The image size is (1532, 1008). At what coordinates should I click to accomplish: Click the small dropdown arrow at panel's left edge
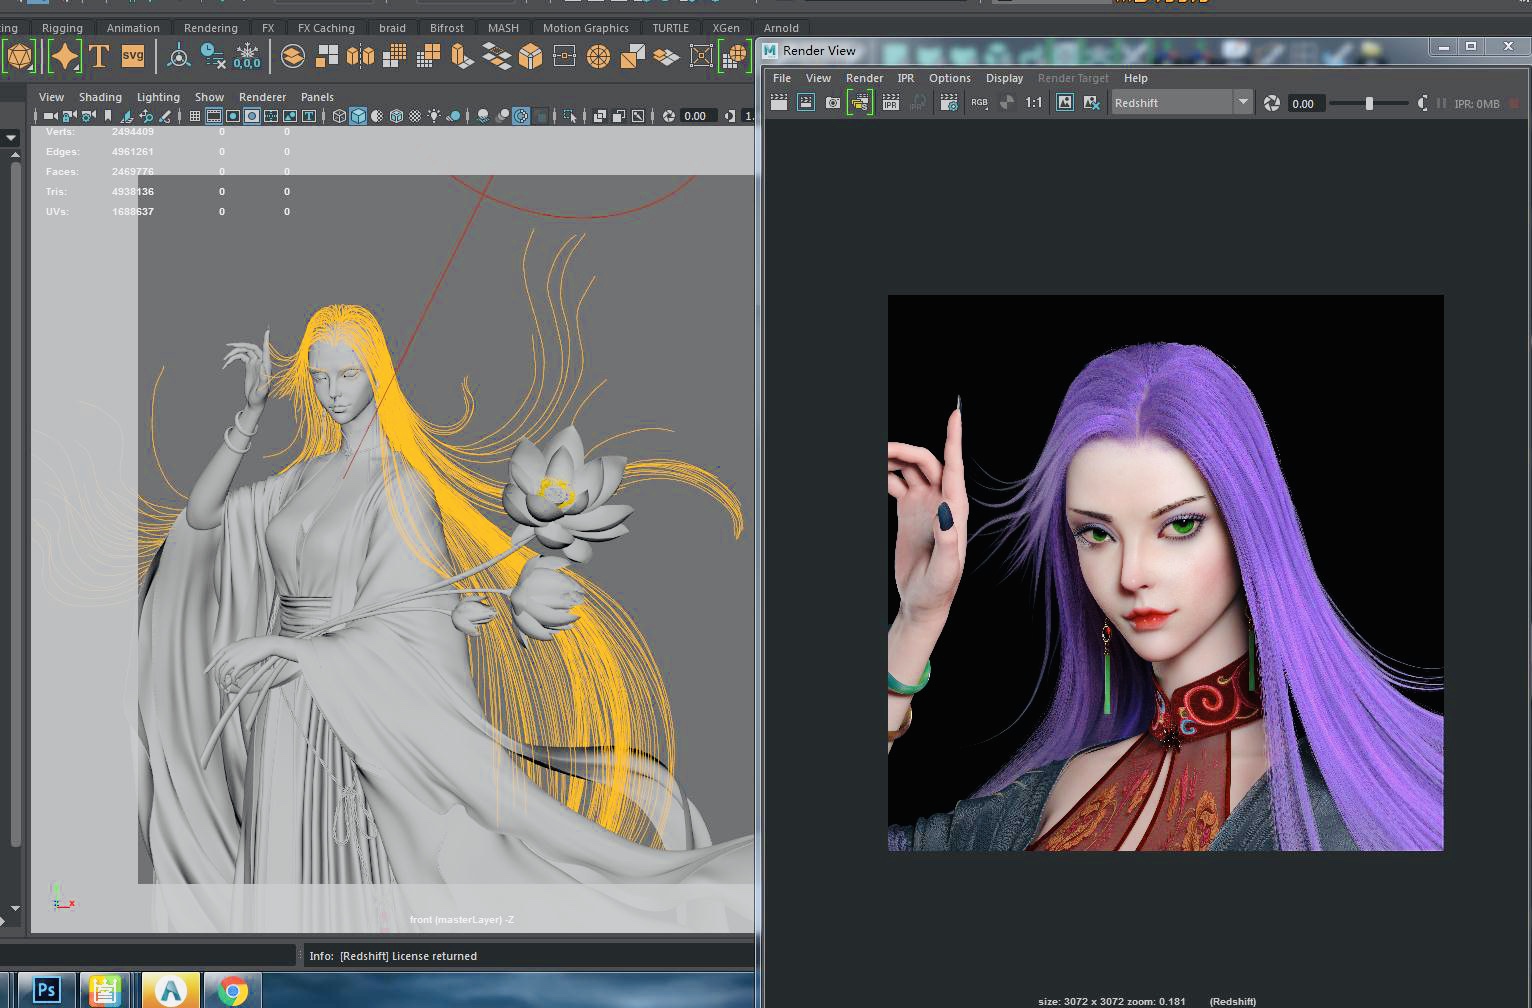tap(11, 138)
